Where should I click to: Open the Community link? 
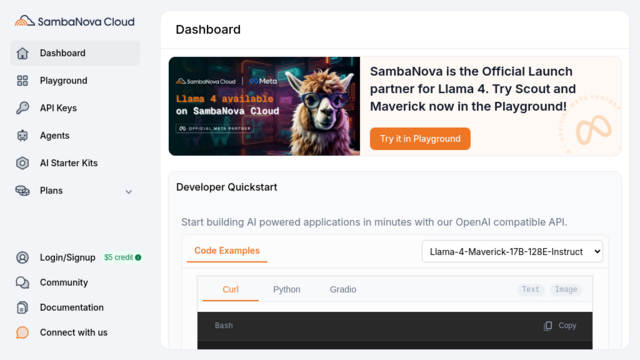64,282
